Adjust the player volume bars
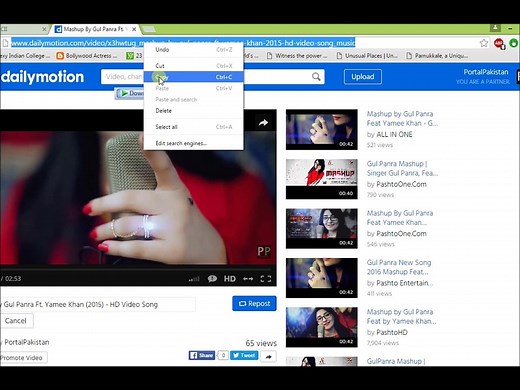 pyautogui.click(x=194, y=279)
